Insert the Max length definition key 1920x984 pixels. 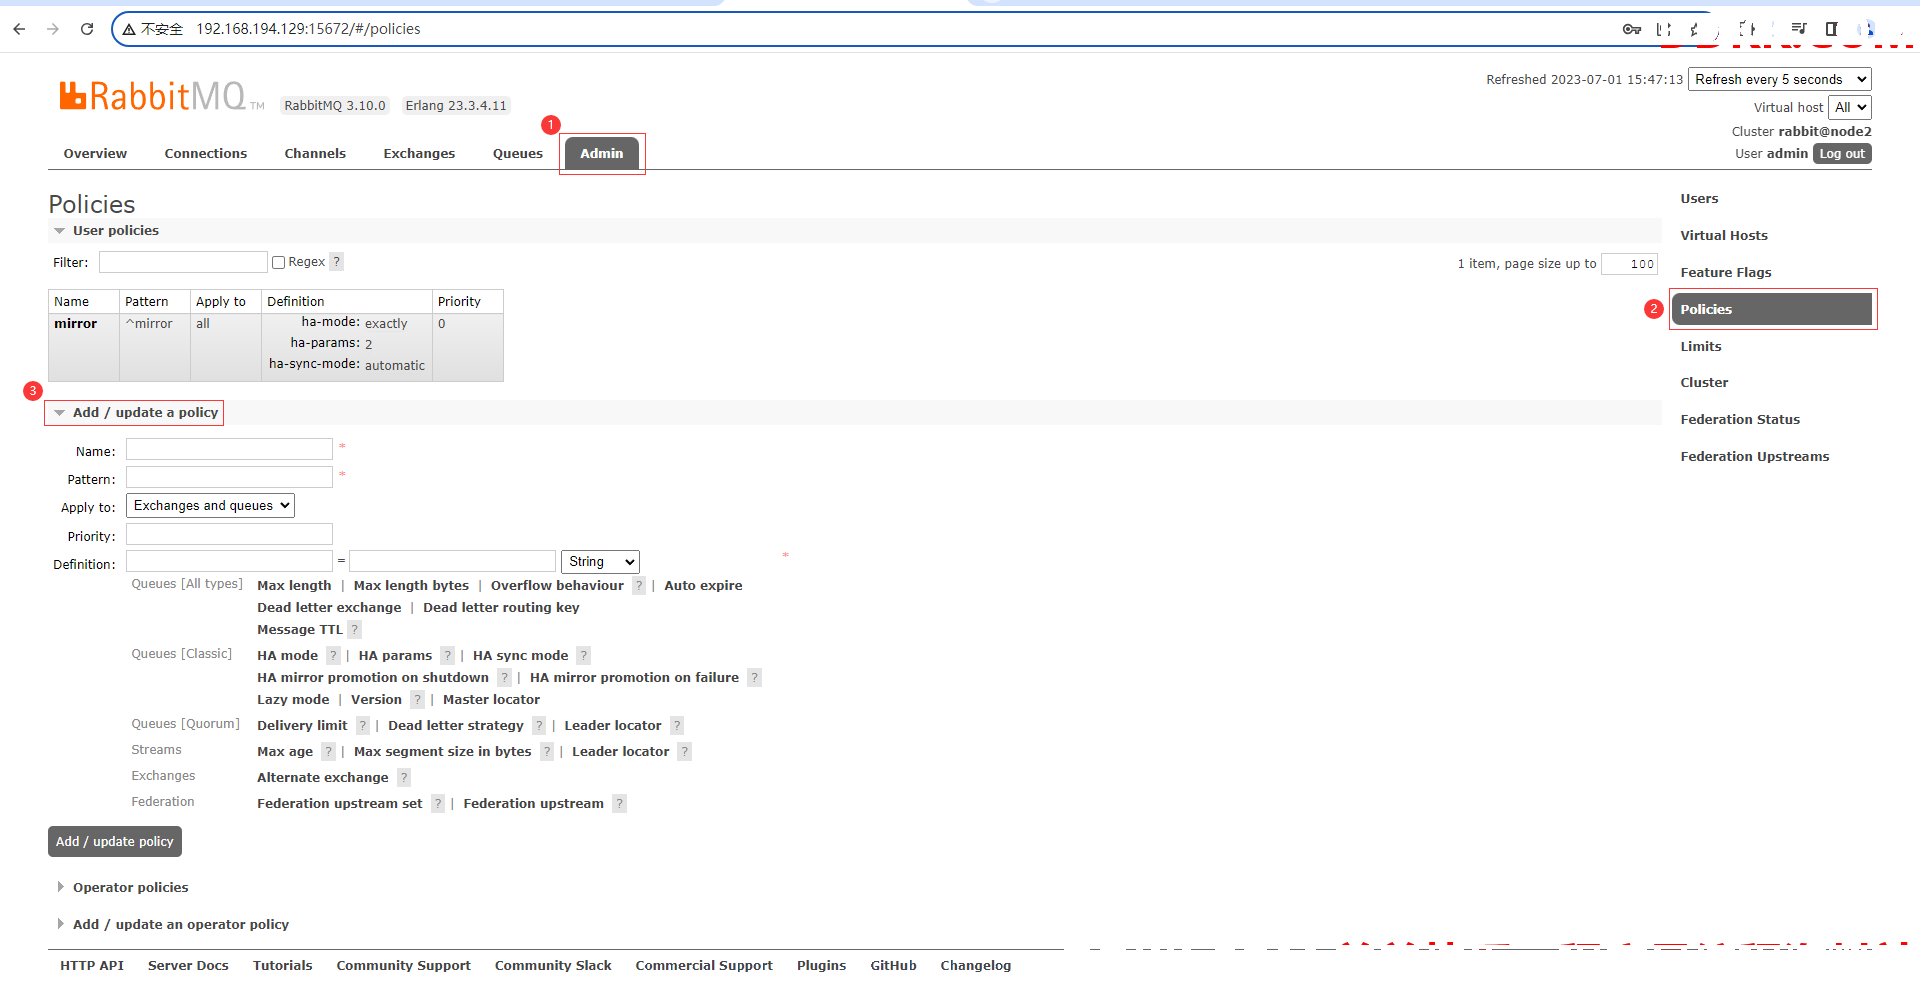(294, 586)
